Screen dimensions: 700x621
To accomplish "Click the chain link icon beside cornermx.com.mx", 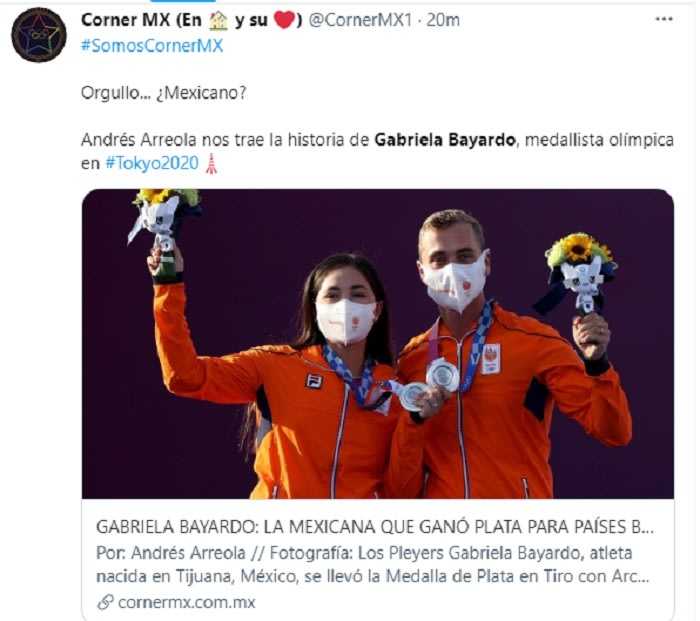I will (105, 602).
